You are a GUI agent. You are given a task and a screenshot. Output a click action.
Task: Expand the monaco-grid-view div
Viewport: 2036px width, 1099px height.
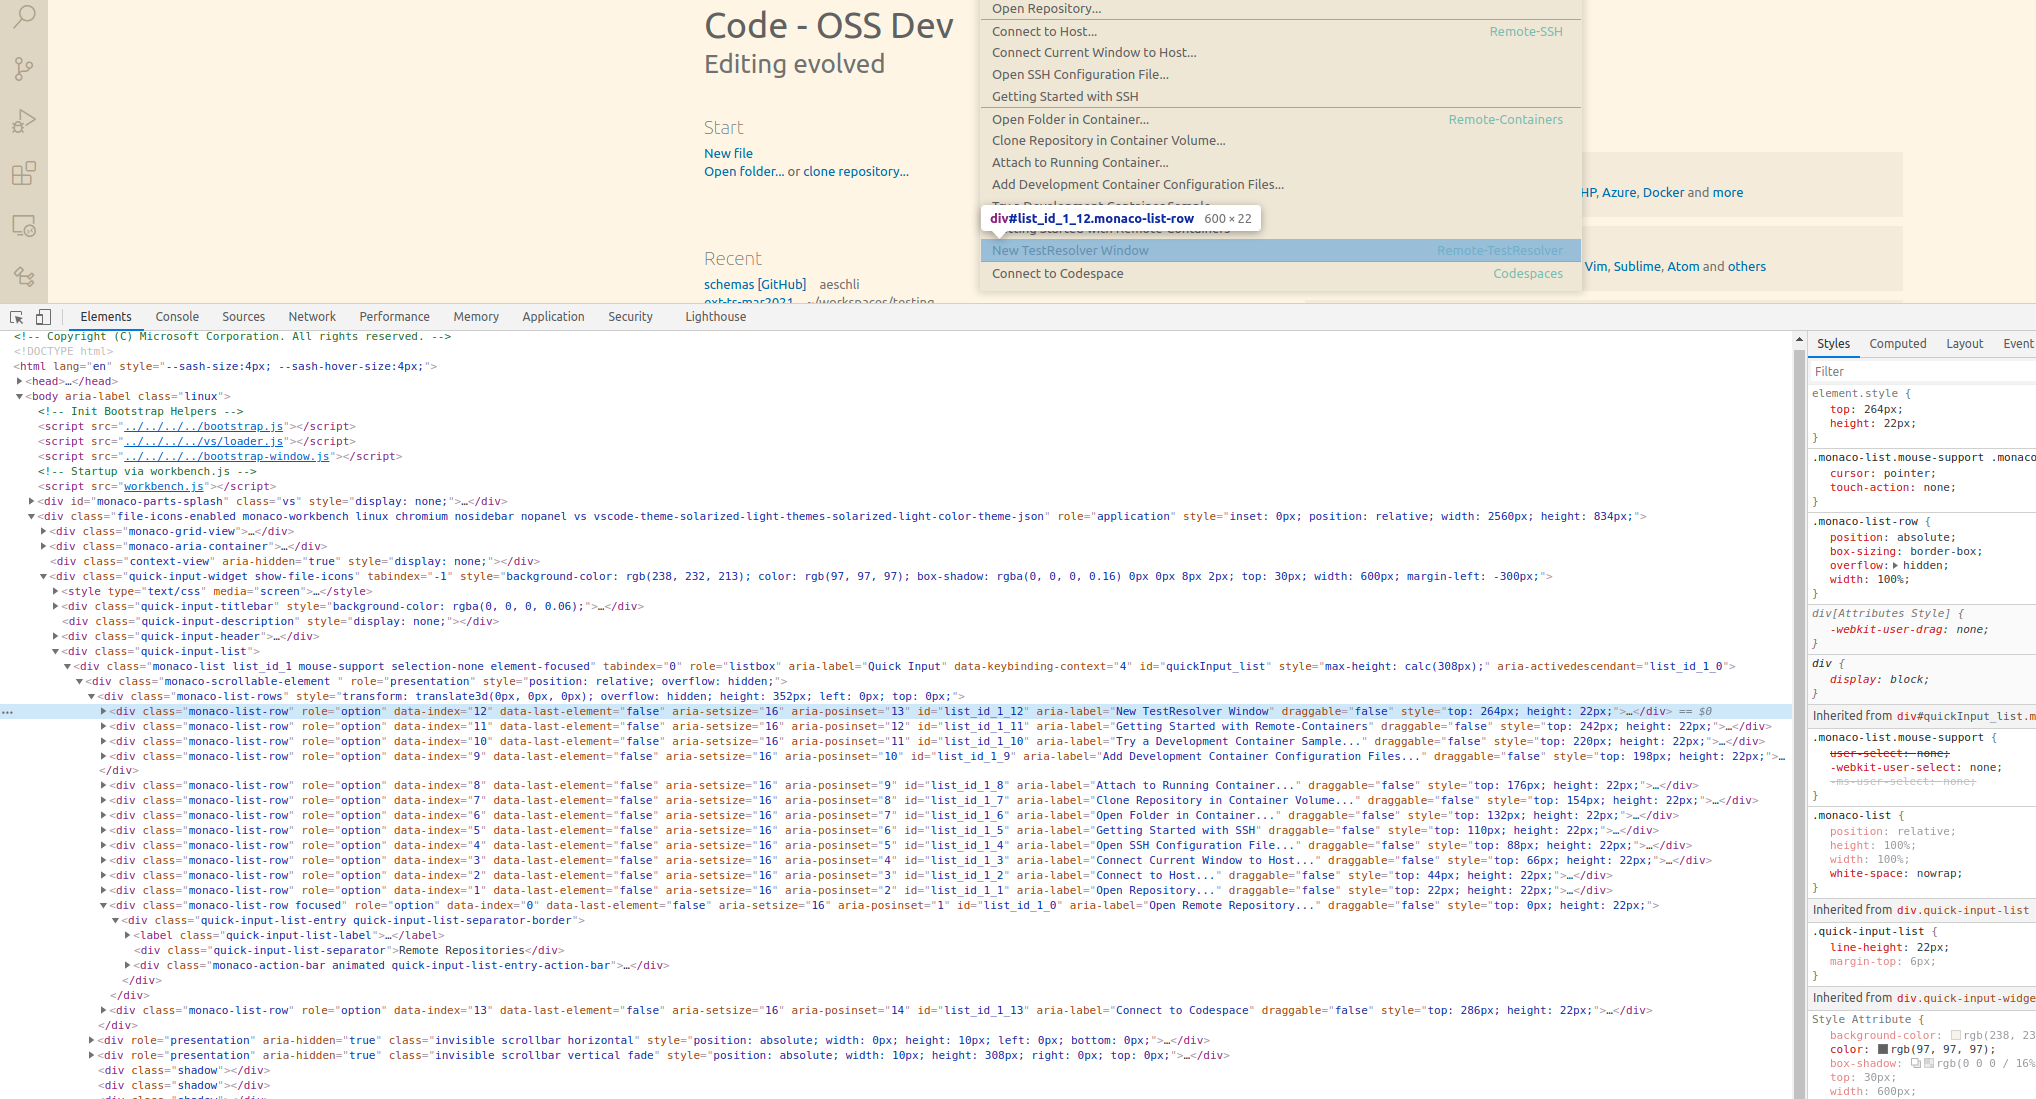(42, 531)
